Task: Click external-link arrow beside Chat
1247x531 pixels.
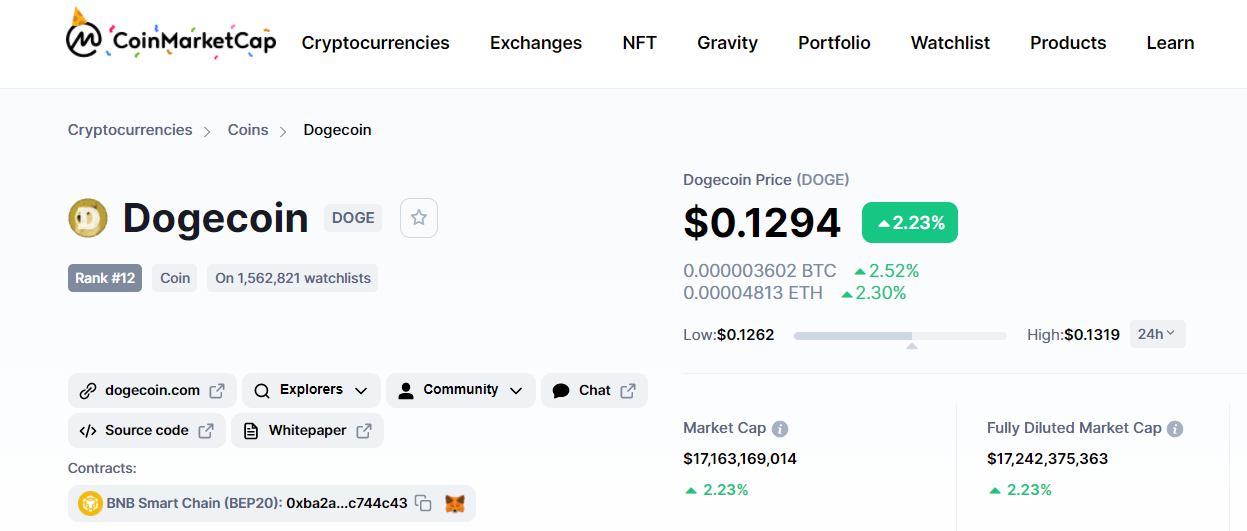Action: click(628, 391)
